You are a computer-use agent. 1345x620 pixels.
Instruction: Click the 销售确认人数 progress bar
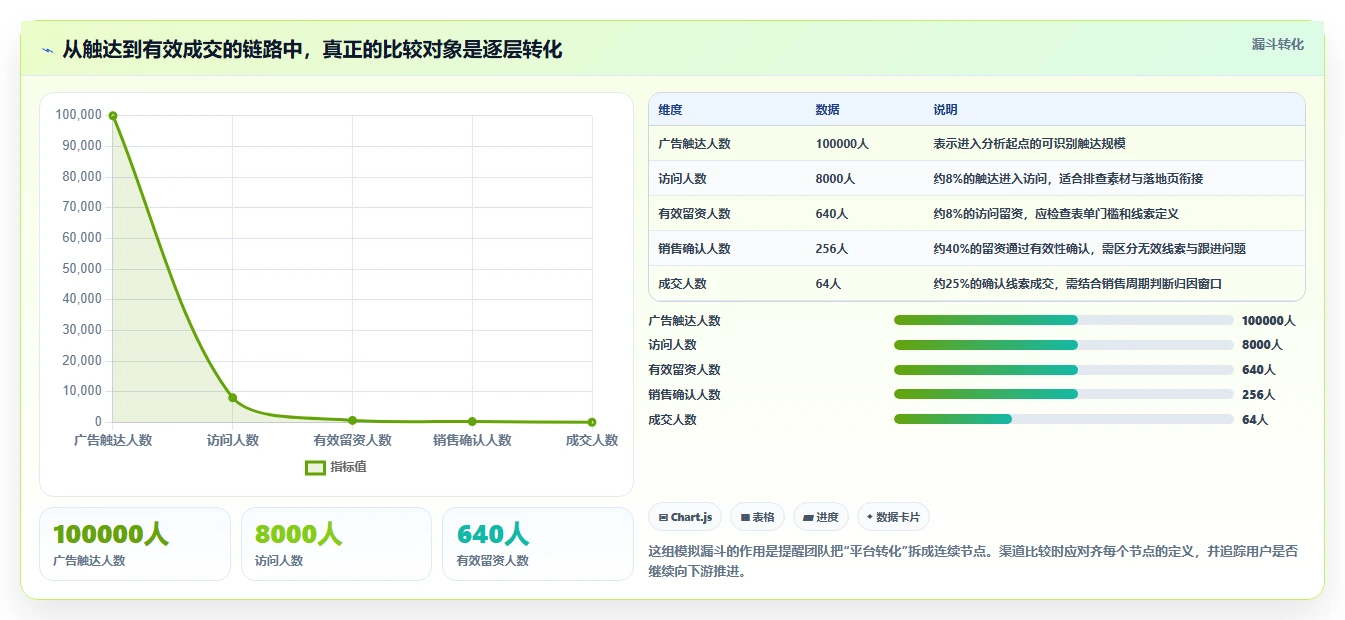1063,394
